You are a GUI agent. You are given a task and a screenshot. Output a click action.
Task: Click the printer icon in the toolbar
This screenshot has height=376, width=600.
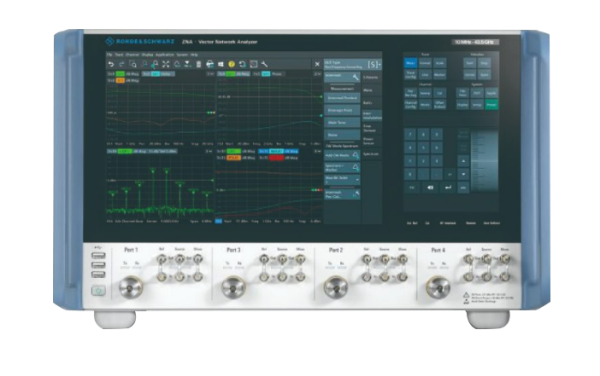point(210,64)
